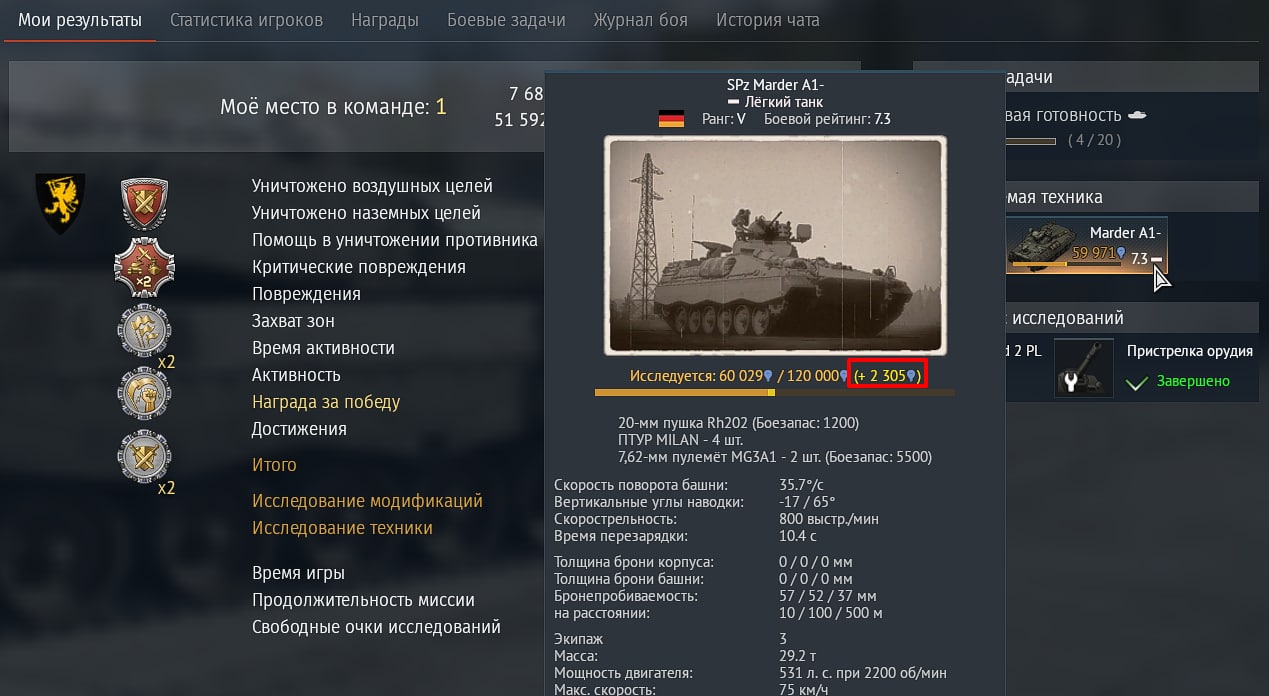Click the Marder A1- vehicle card
The image size is (1269, 696).
(x=1086, y=244)
